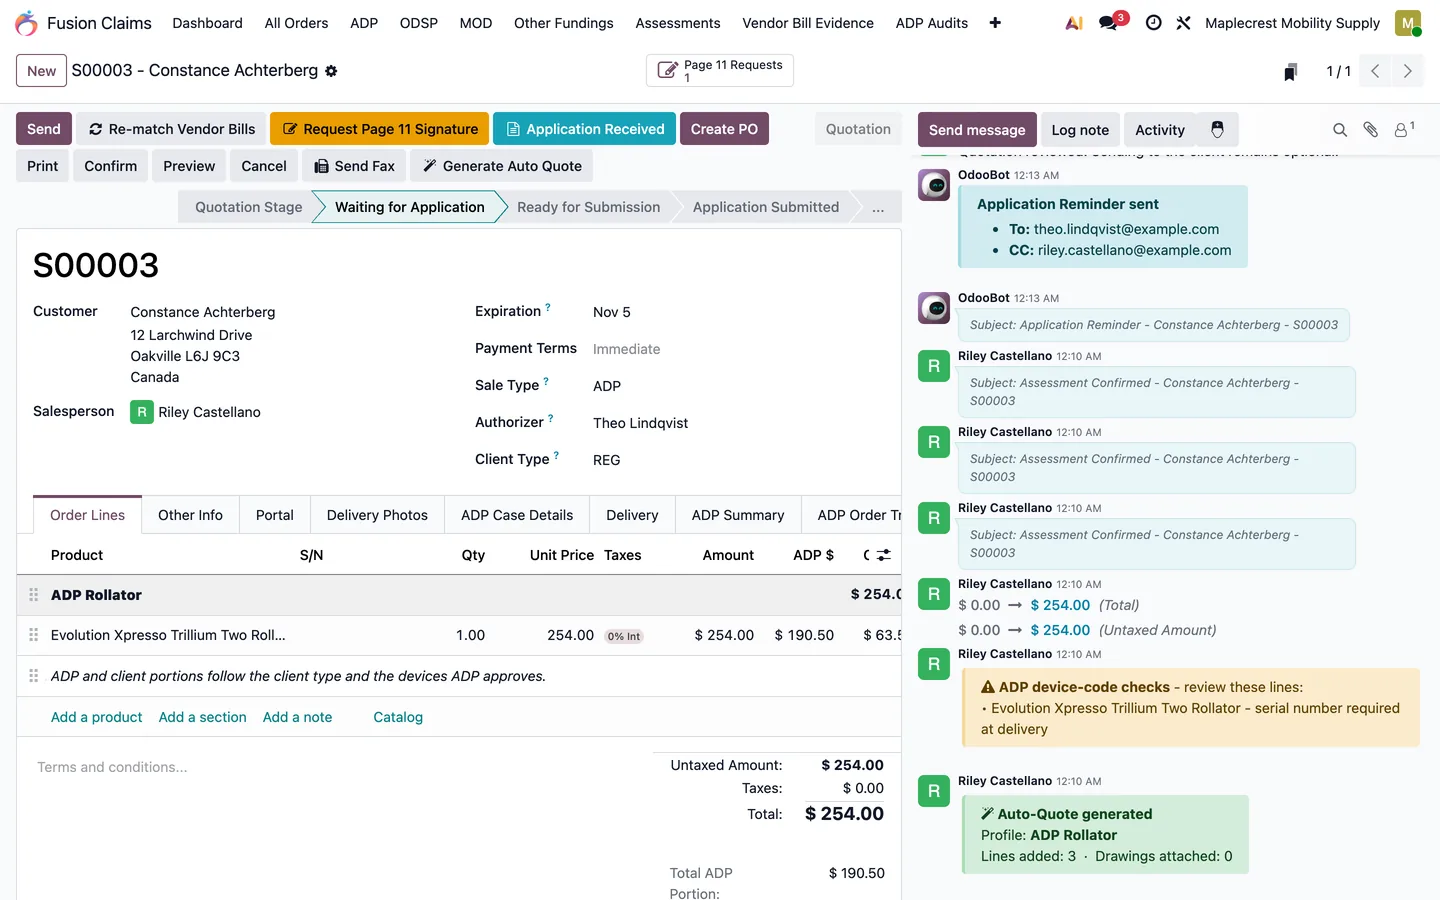This screenshot has width=1440, height=900.
Task: Open the Fusion Claims app logo
Action: click(x=27, y=23)
